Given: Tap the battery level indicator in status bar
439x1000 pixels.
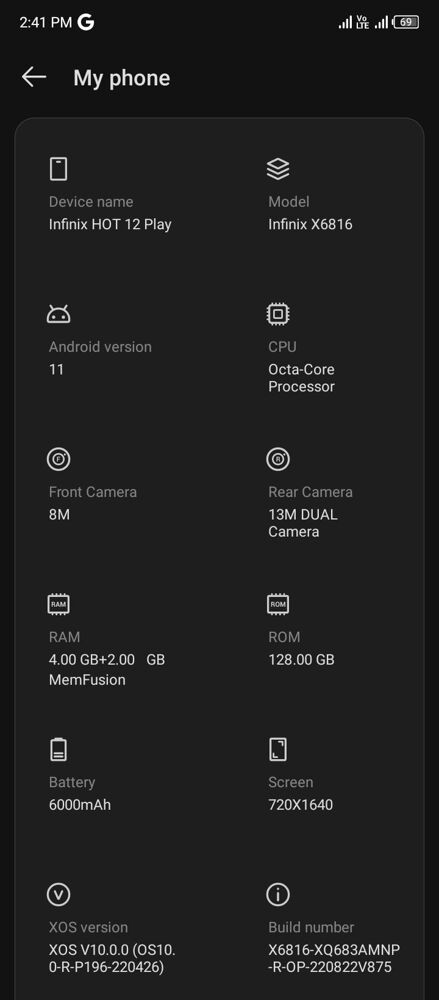Looking at the screenshot, I should point(406,22).
